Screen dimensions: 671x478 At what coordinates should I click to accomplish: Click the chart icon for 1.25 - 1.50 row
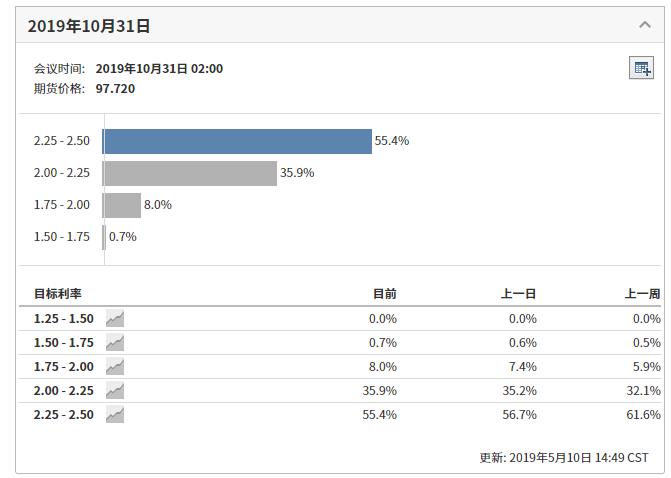tap(115, 319)
